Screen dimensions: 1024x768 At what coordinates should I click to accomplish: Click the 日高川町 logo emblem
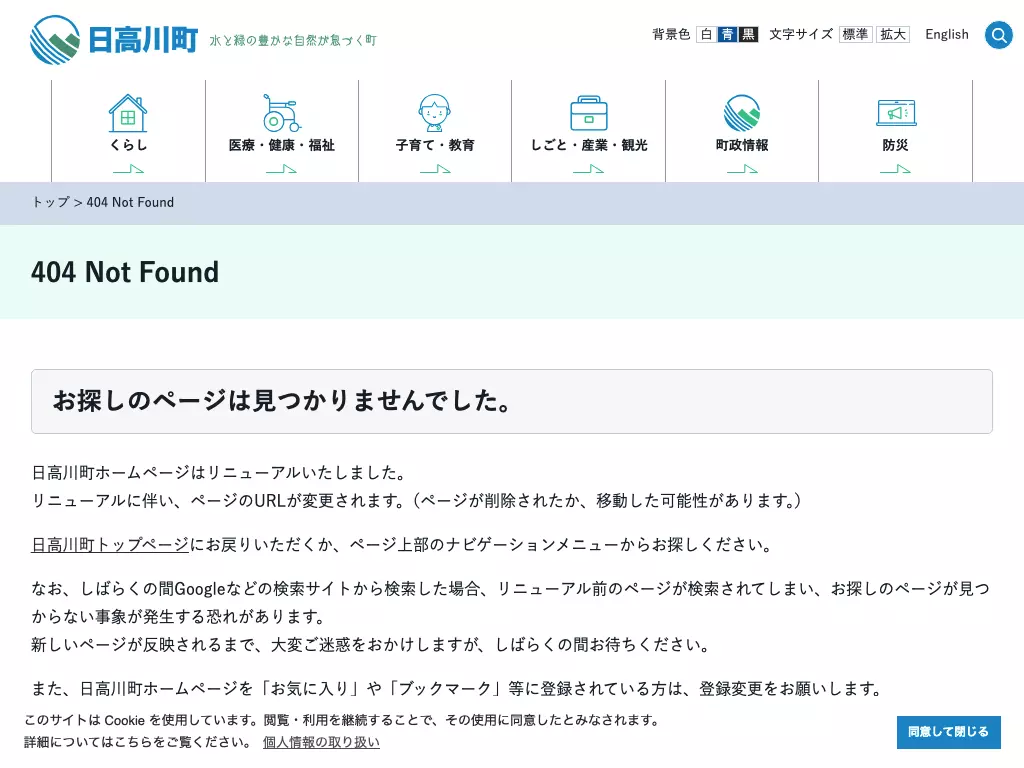click(x=55, y=40)
